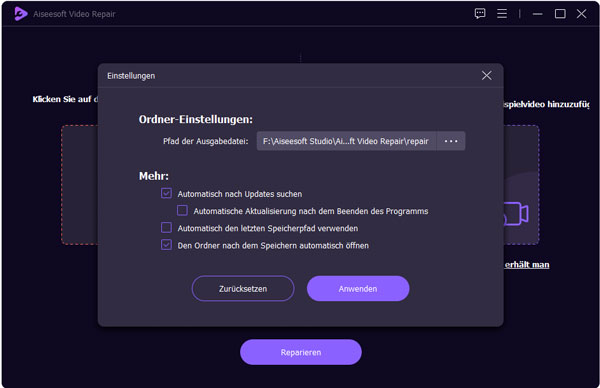Open the feedback chat bubble icon
This screenshot has height=388, width=600.
click(480, 14)
